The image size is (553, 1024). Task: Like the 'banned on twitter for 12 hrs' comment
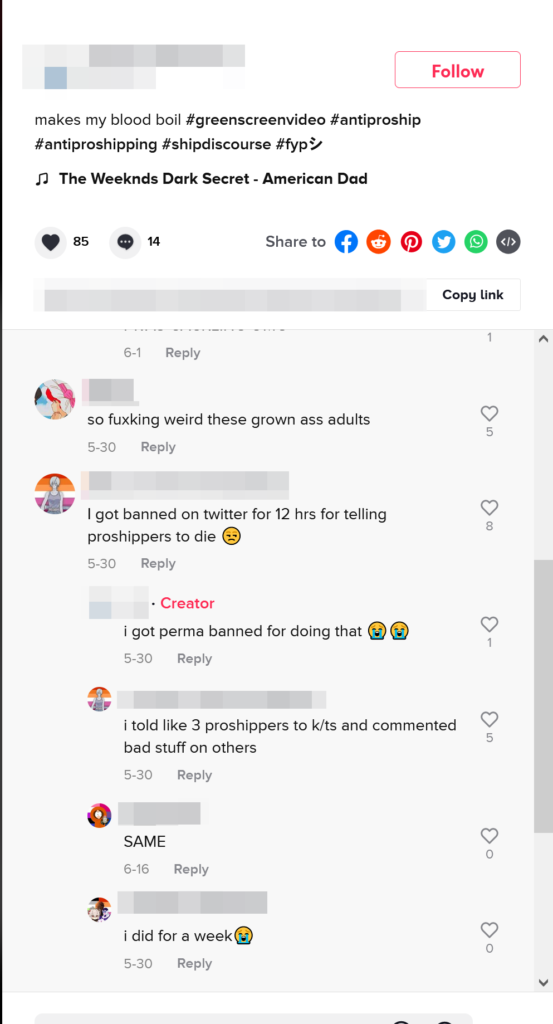(489, 507)
